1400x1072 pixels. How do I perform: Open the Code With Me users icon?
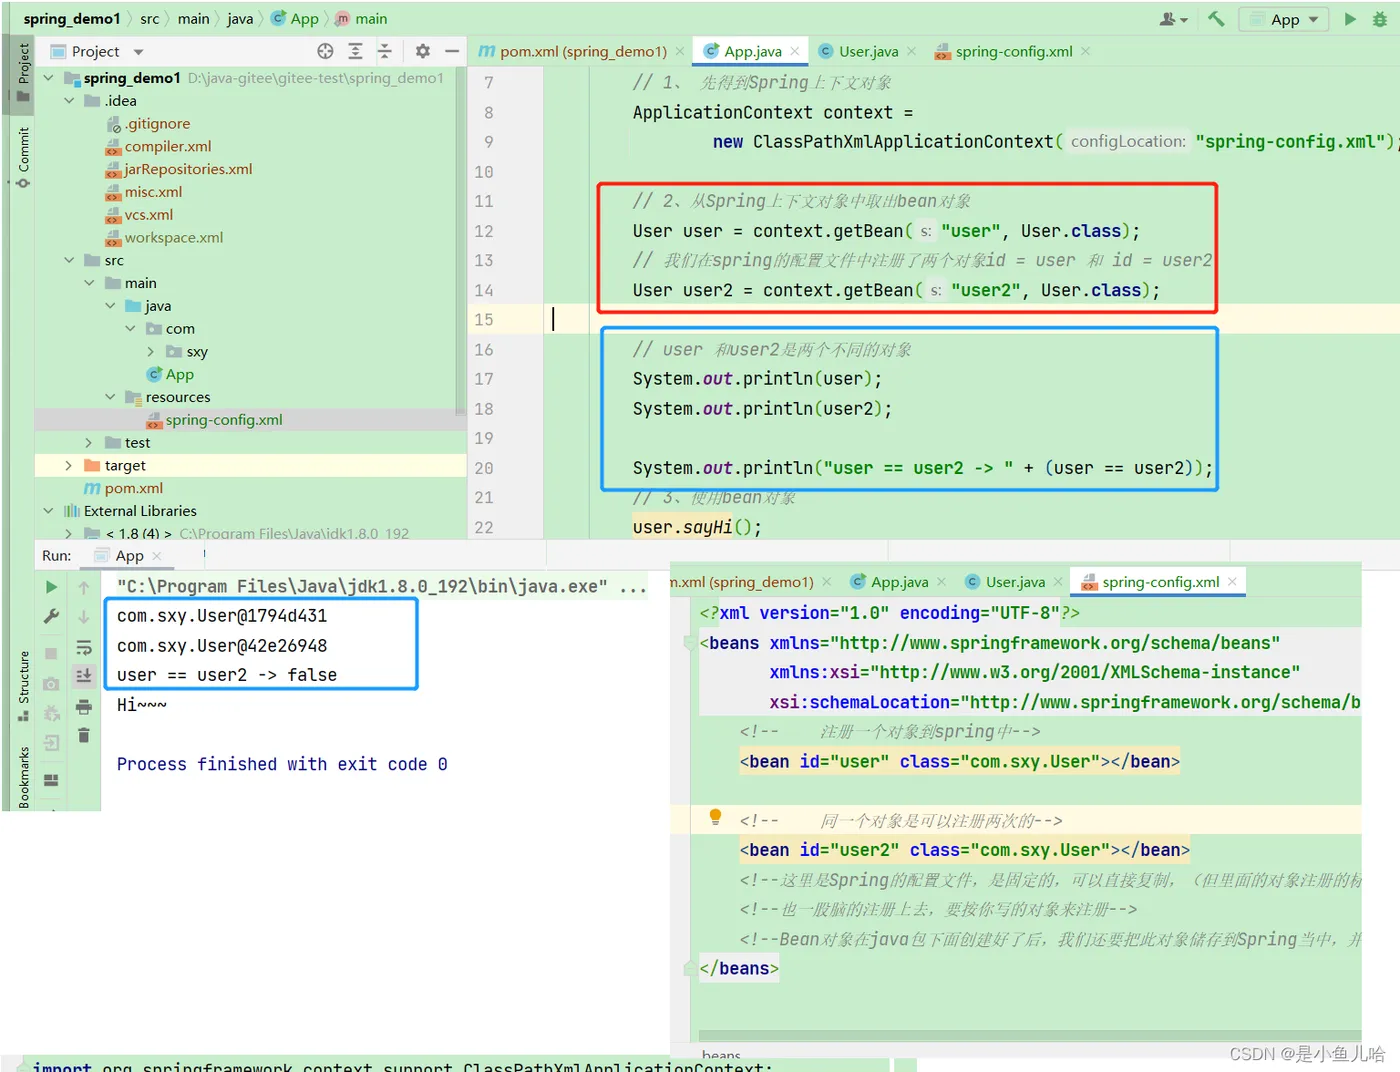click(x=1172, y=19)
